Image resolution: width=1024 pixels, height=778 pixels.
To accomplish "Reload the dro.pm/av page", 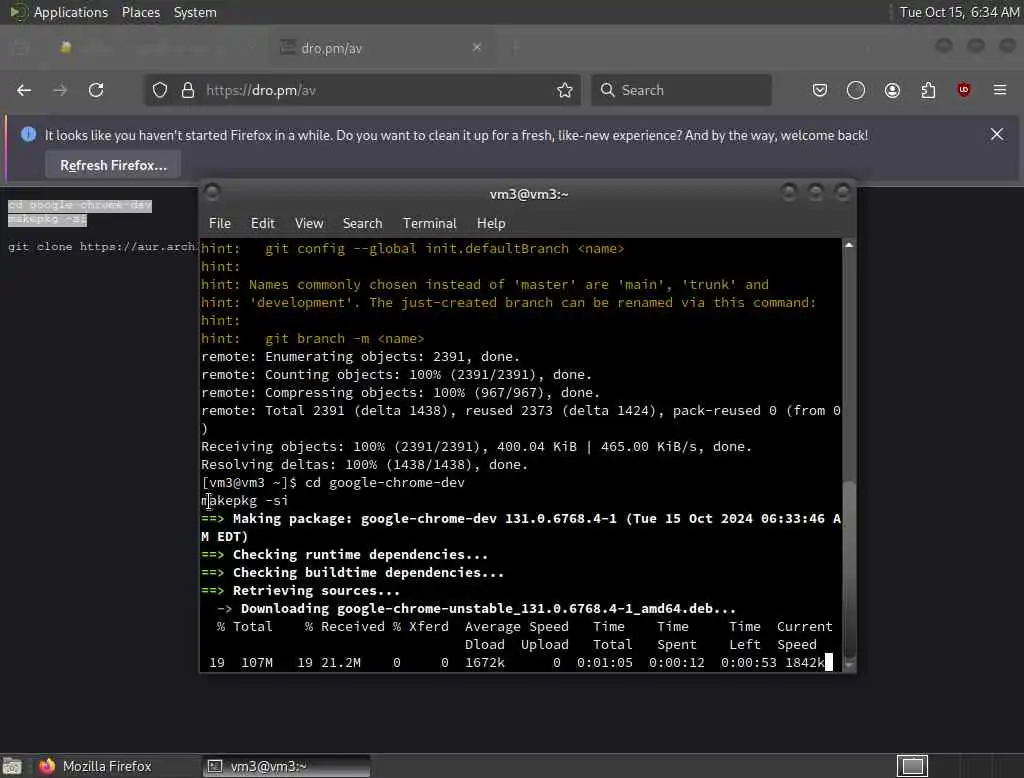I will [x=96, y=90].
